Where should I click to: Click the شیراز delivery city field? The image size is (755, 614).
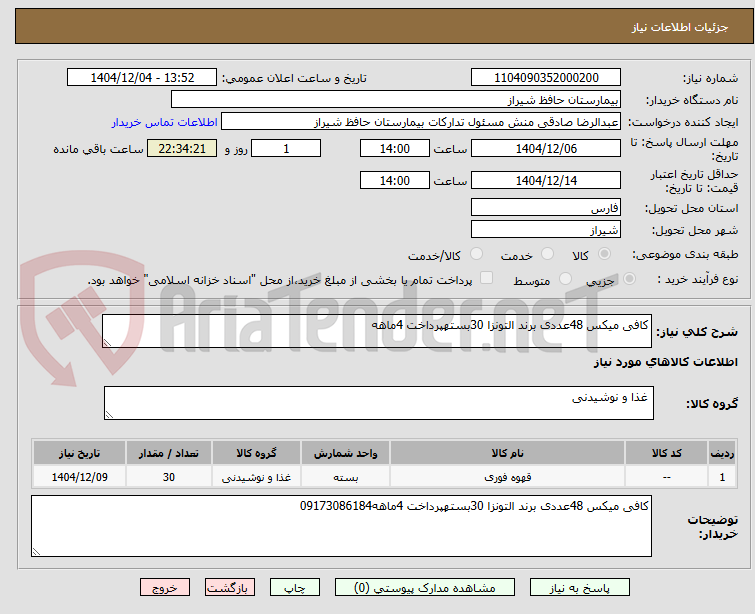[546, 230]
